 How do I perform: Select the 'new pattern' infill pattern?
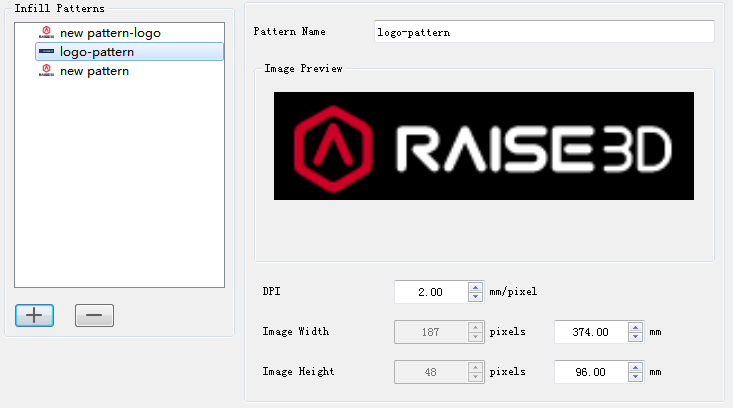(x=129, y=71)
